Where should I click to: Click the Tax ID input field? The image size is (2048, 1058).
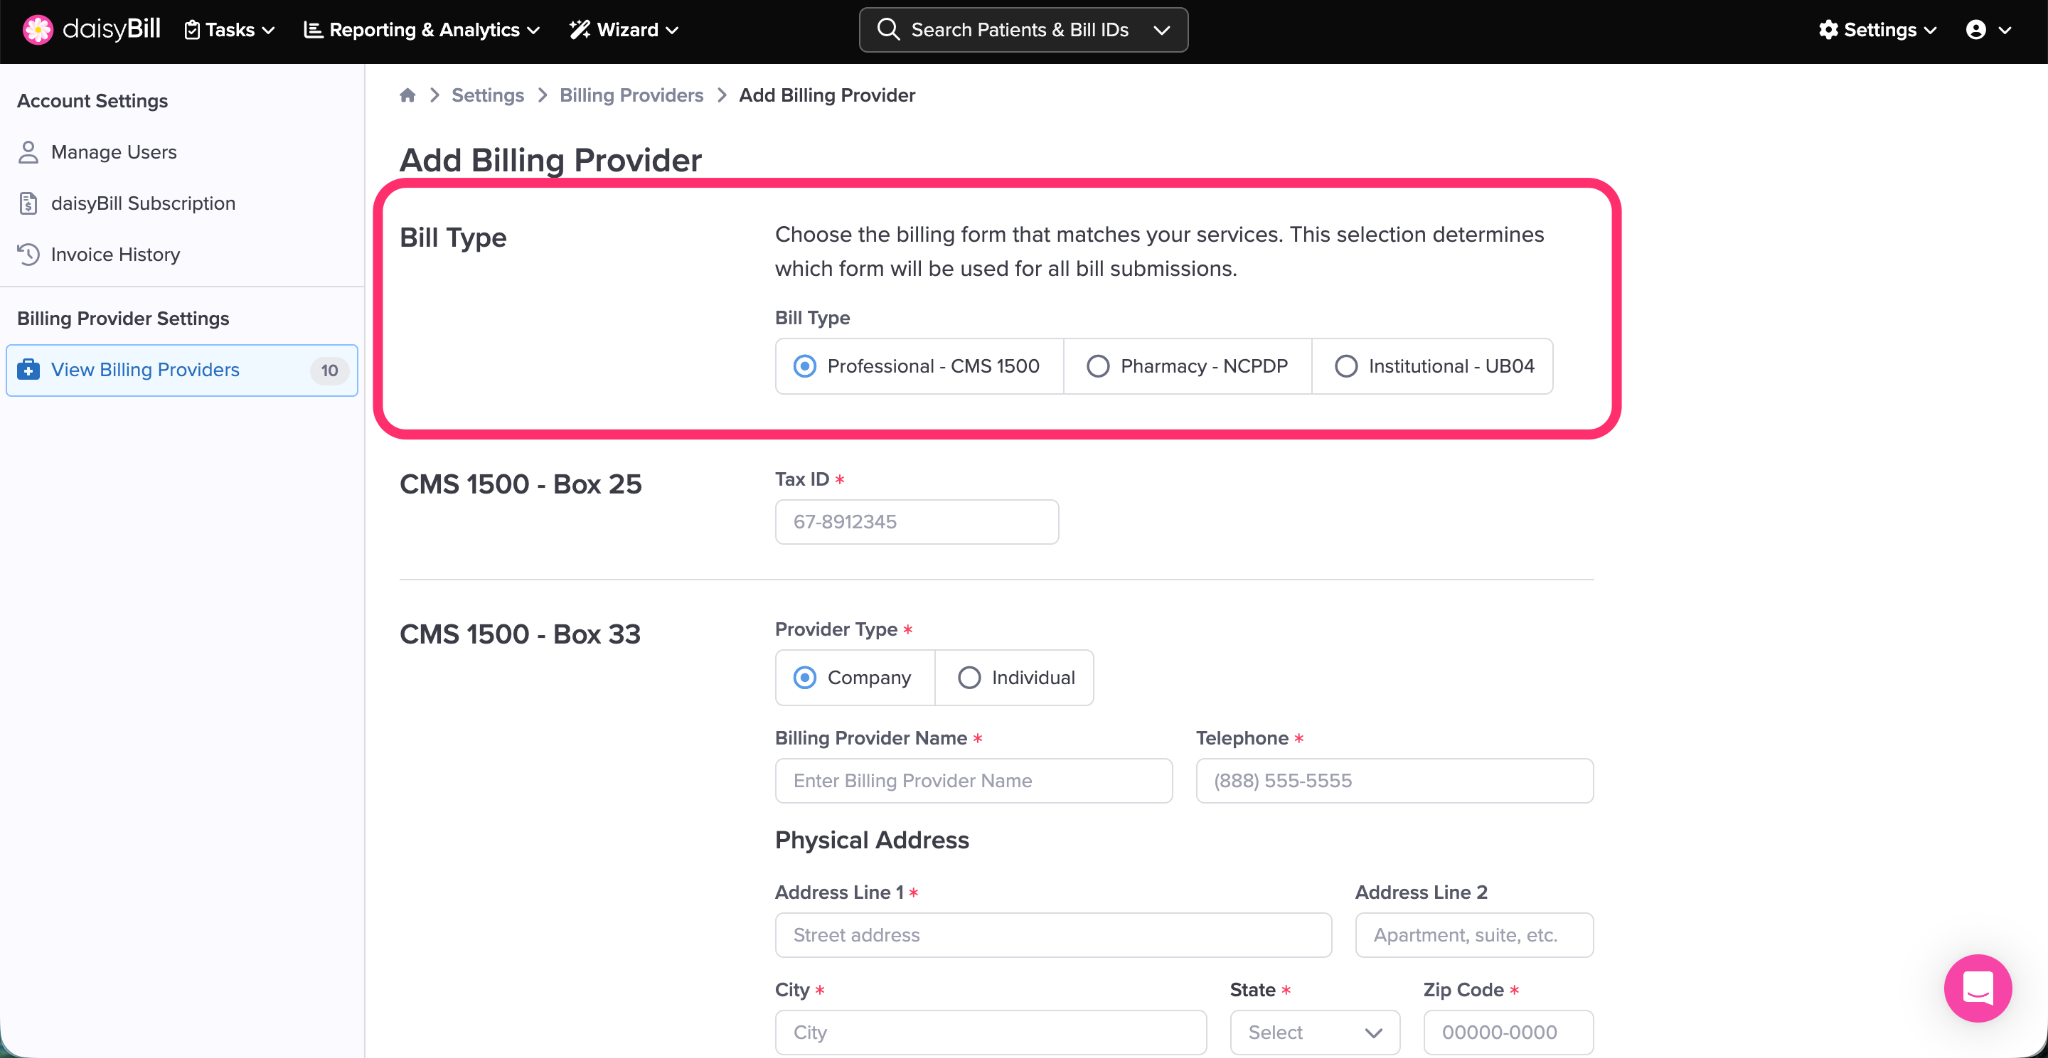(916, 522)
